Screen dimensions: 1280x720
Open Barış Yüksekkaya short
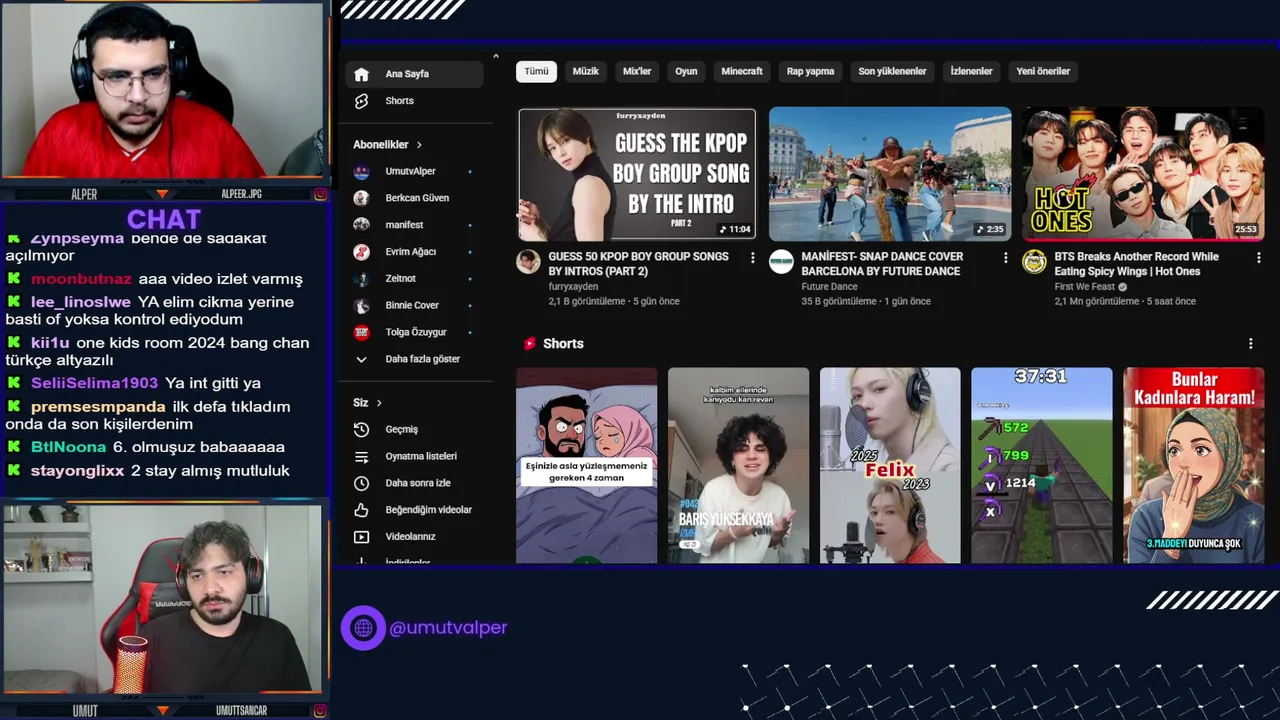tap(738, 465)
